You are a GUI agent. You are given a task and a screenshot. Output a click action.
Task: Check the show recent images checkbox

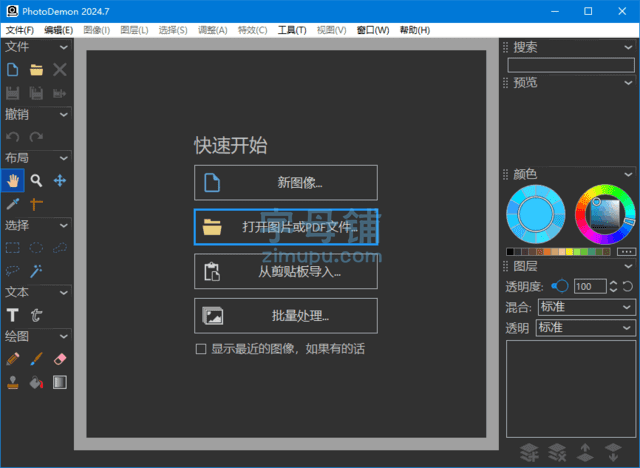pos(201,349)
